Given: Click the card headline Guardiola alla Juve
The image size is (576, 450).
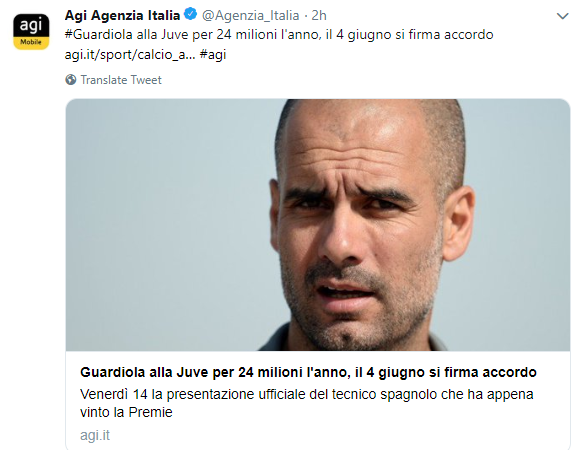Looking at the screenshot, I should 308,372.
